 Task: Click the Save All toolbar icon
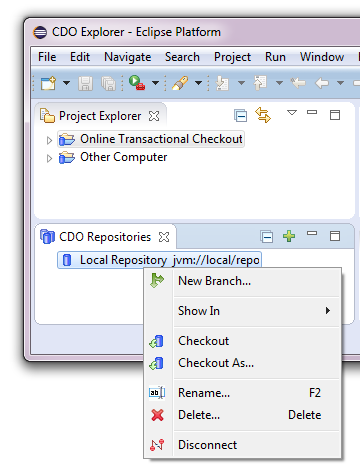point(108,83)
